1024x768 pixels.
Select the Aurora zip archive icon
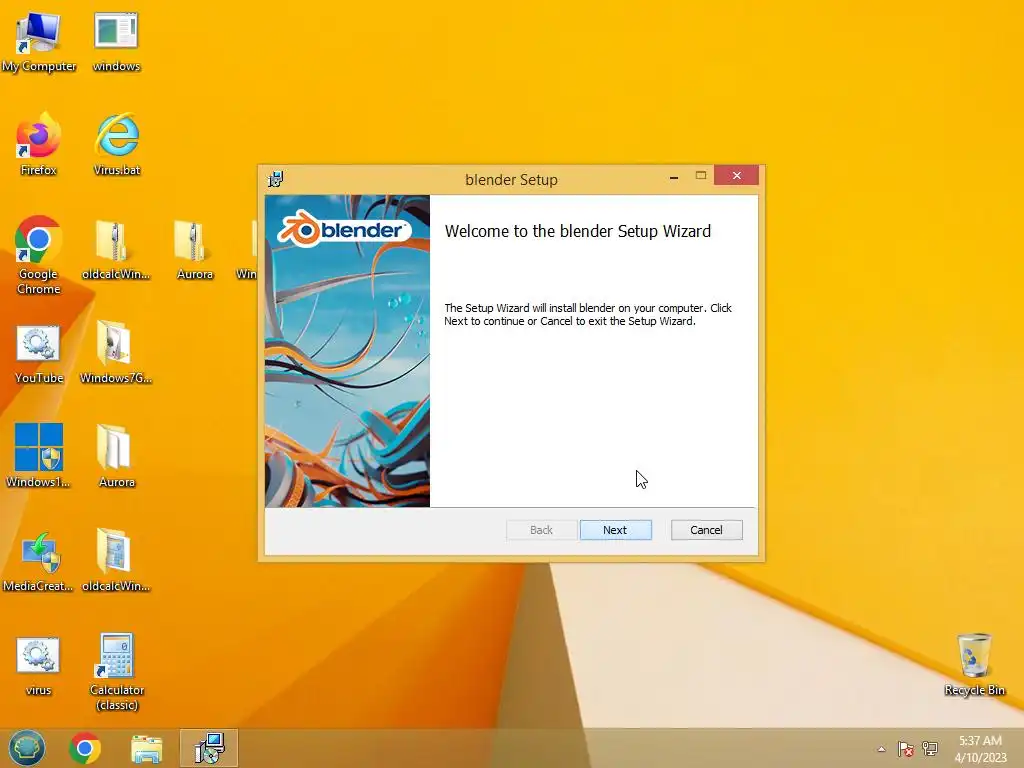pyautogui.click(x=195, y=250)
